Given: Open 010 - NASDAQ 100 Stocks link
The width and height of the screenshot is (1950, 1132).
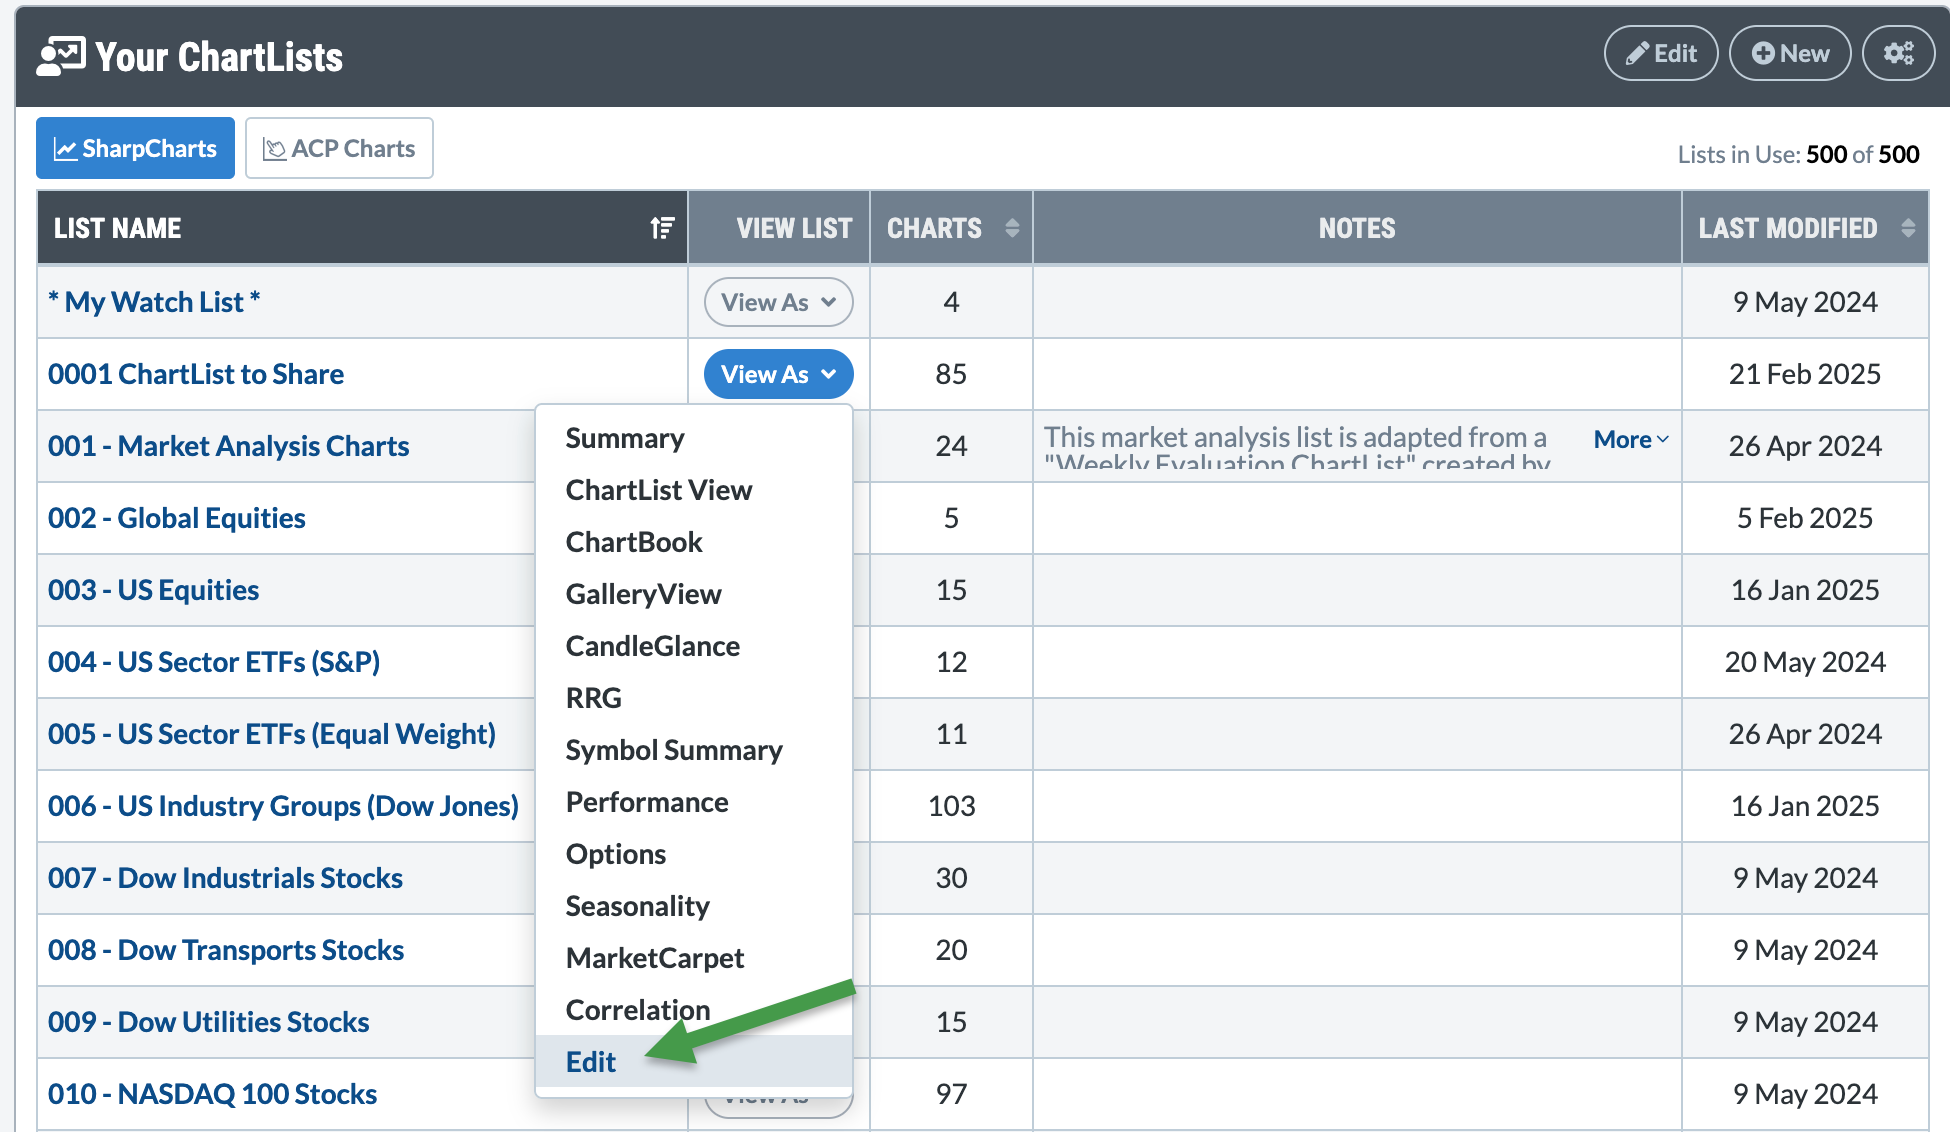Looking at the screenshot, I should (x=212, y=1094).
